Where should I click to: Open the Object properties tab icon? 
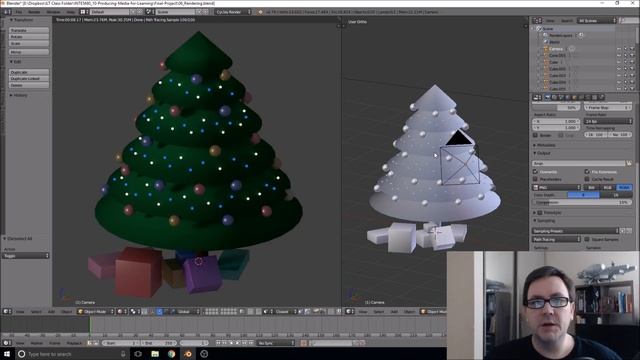tap(575, 97)
